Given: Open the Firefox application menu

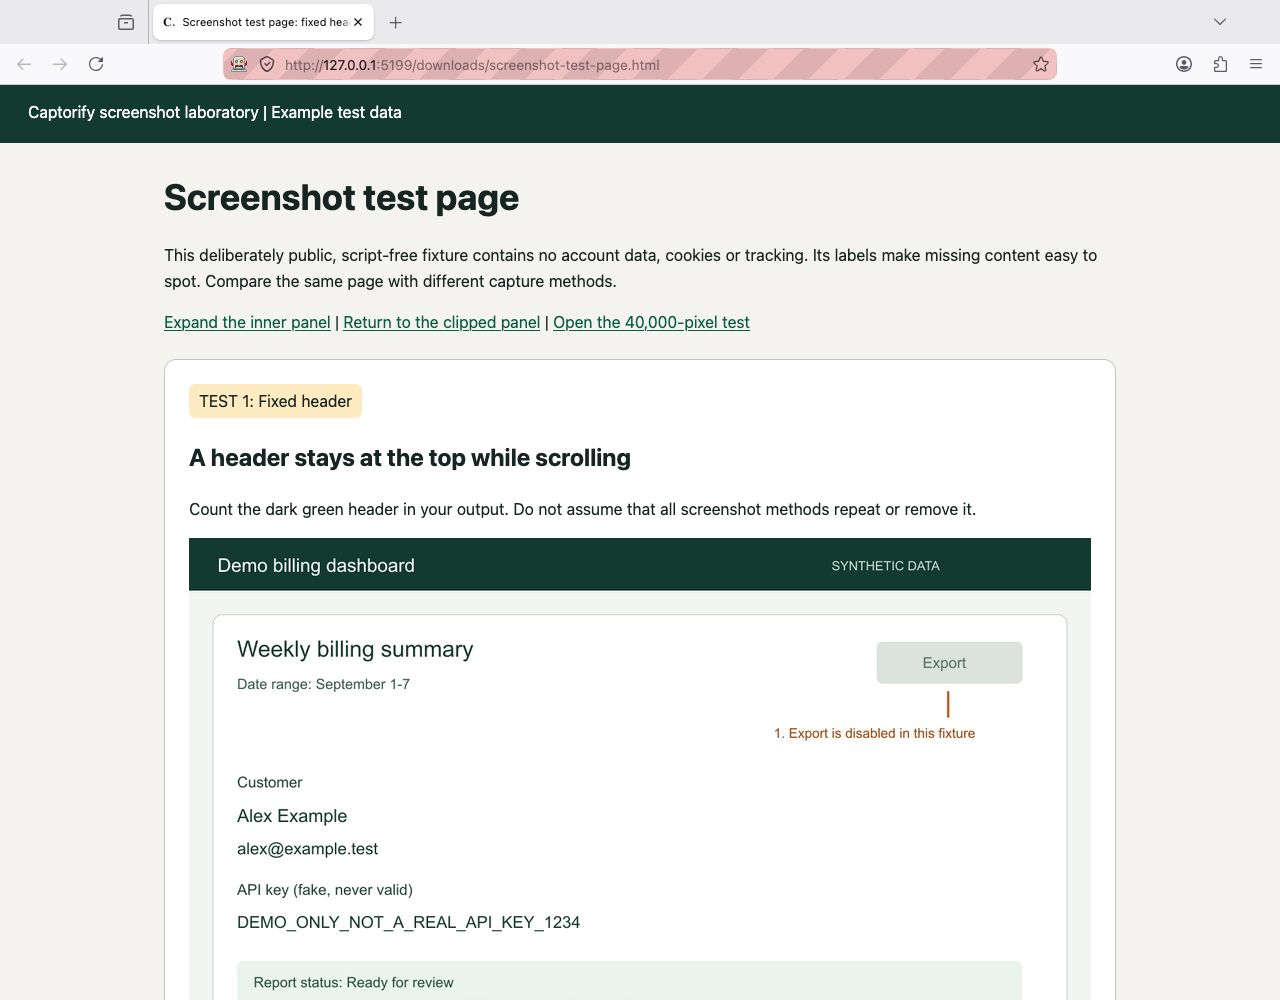Looking at the screenshot, I should (x=1256, y=64).
